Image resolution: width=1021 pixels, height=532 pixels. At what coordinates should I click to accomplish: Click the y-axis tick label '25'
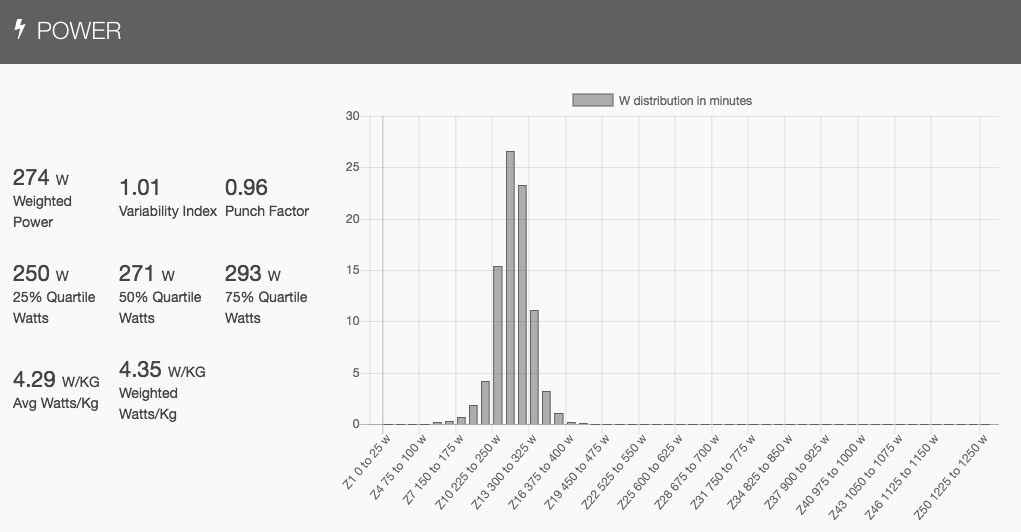click(x=352, y=167)
